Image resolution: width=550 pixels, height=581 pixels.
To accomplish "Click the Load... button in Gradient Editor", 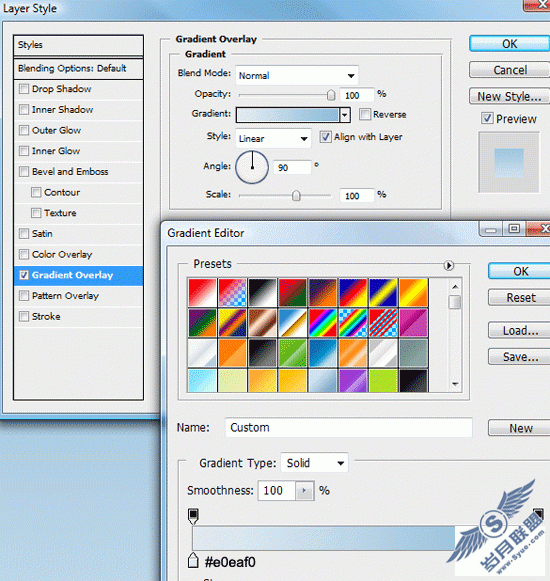I will pos(520,331).
